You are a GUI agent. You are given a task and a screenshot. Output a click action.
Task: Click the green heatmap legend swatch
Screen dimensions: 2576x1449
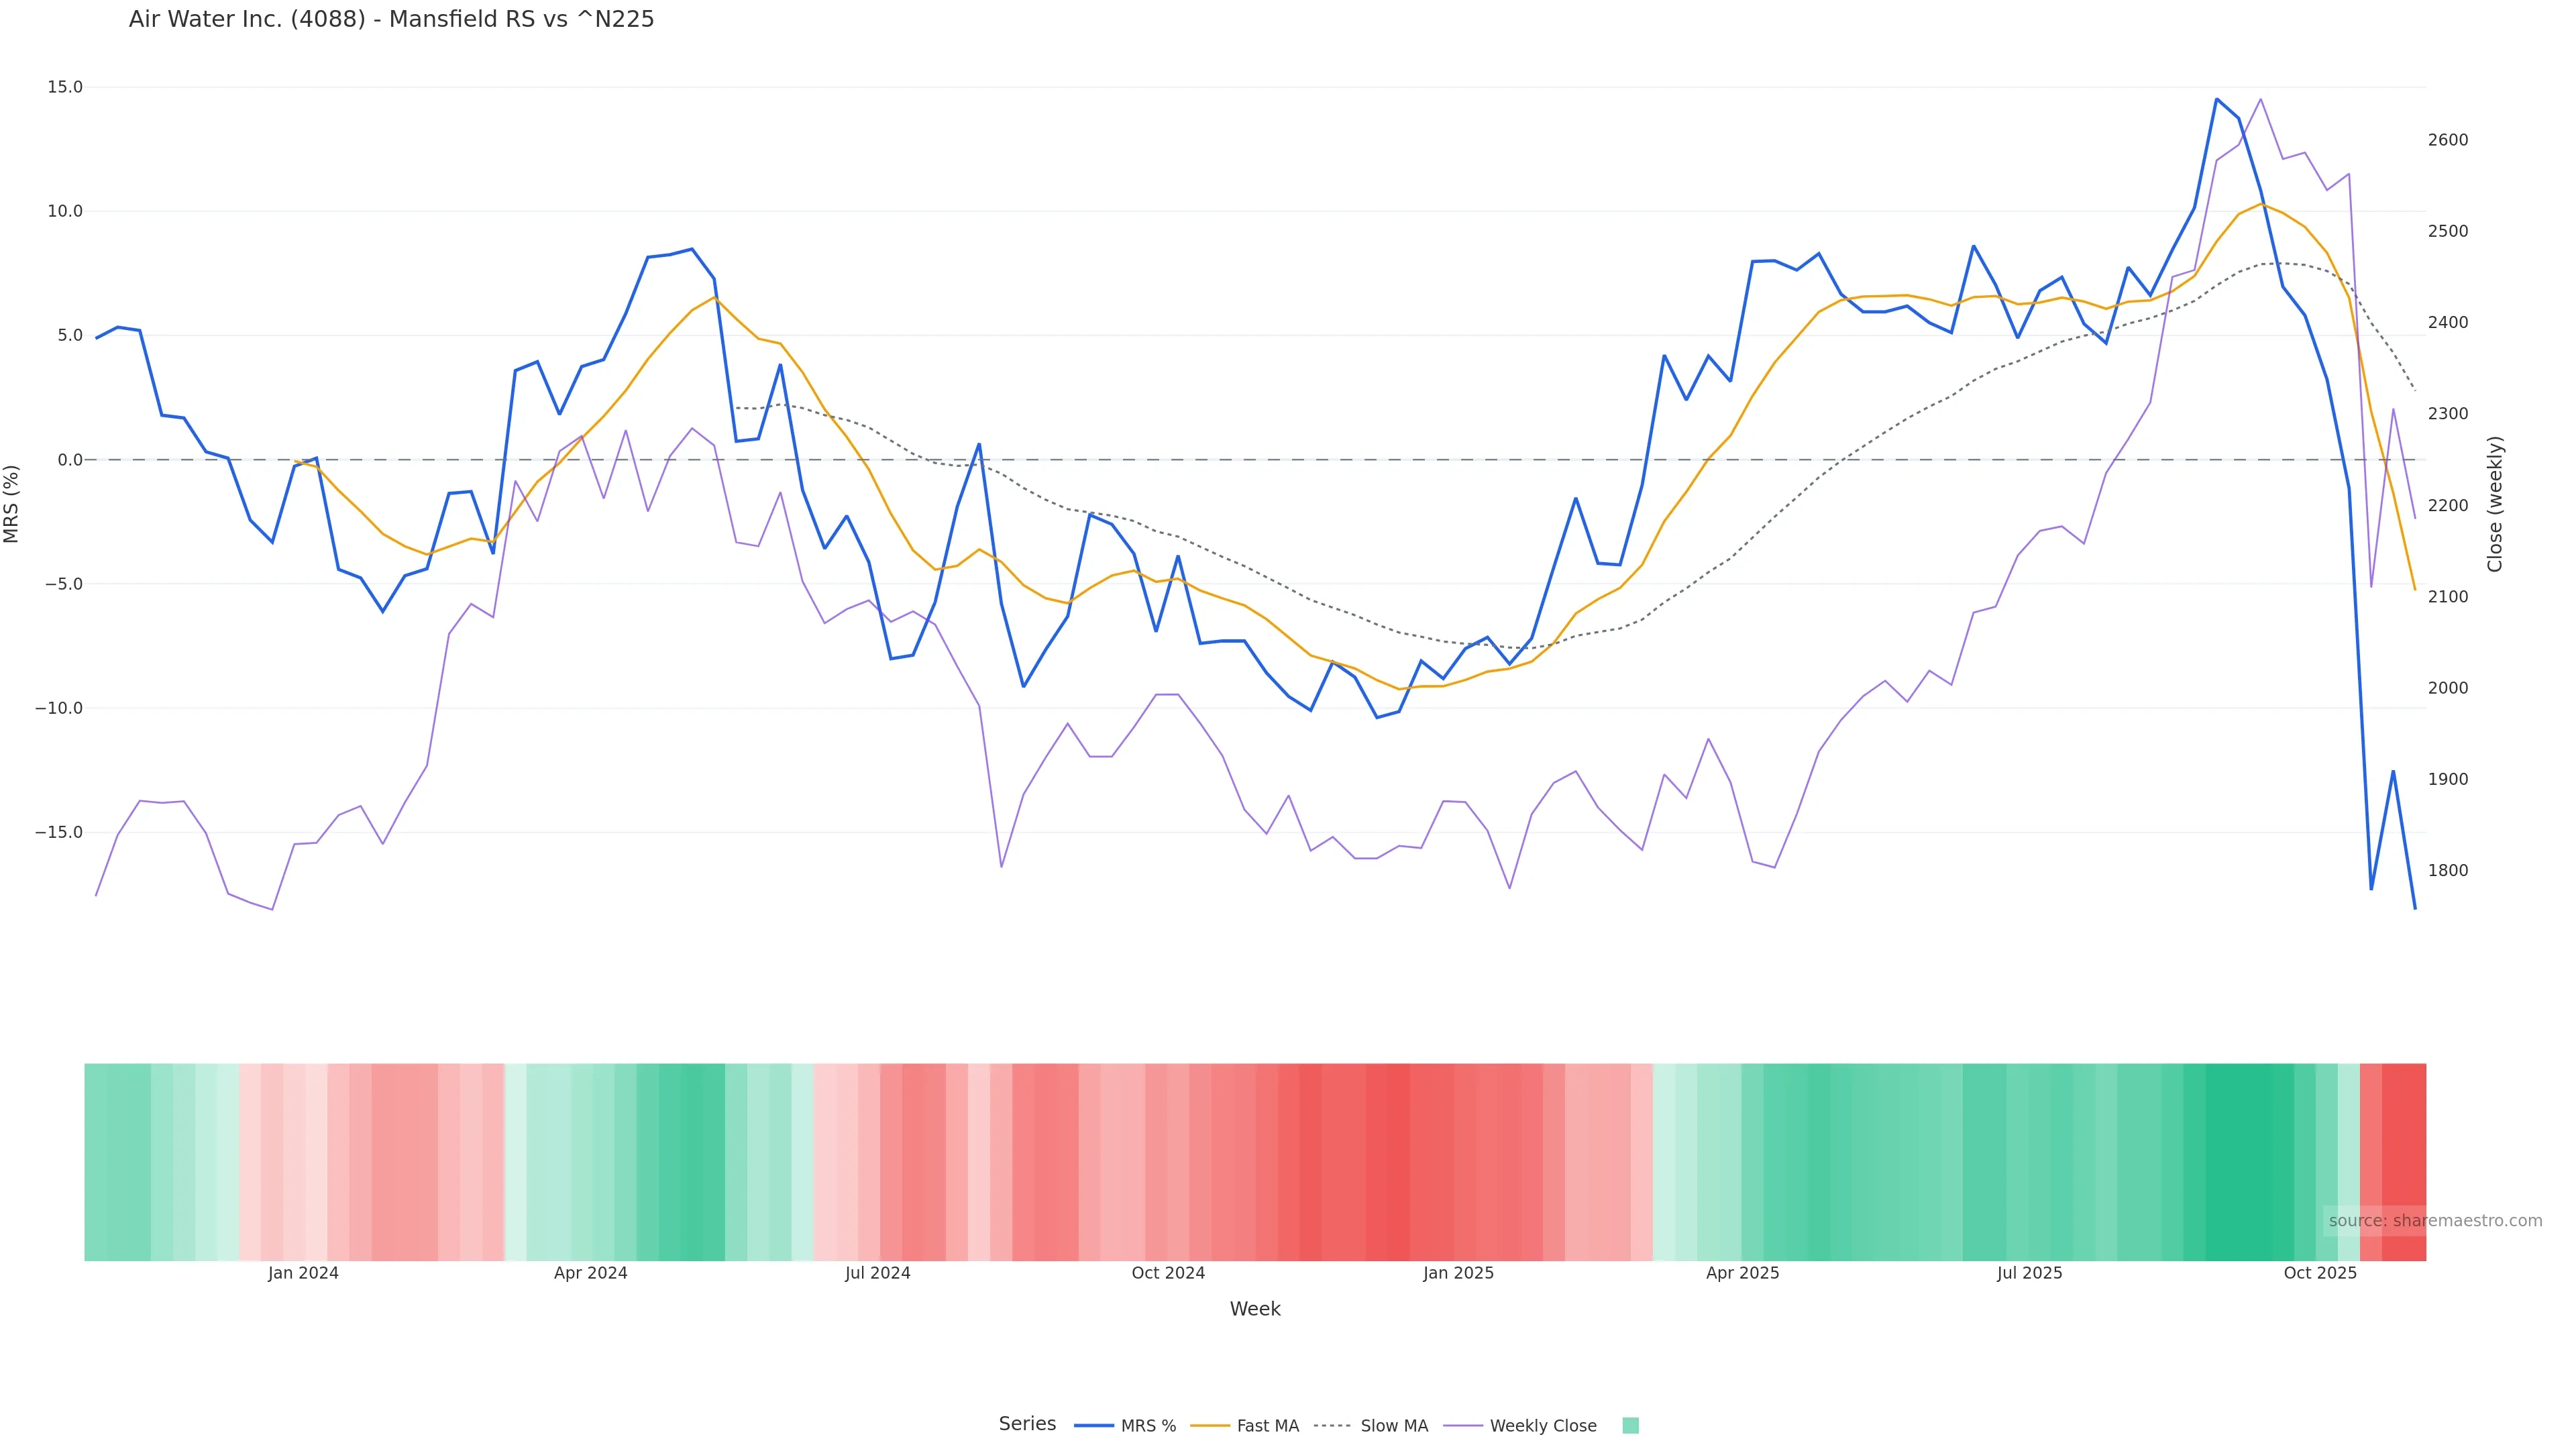click(x=1631, y=1426)
